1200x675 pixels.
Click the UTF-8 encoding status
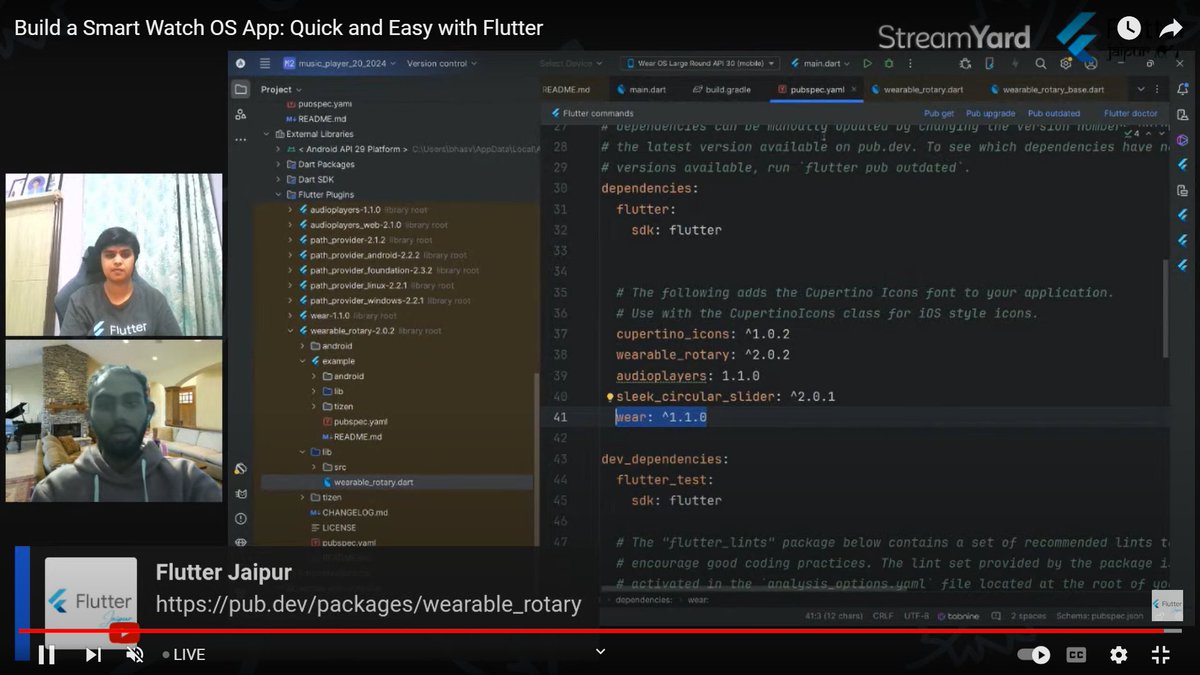(x=919, y=616)
